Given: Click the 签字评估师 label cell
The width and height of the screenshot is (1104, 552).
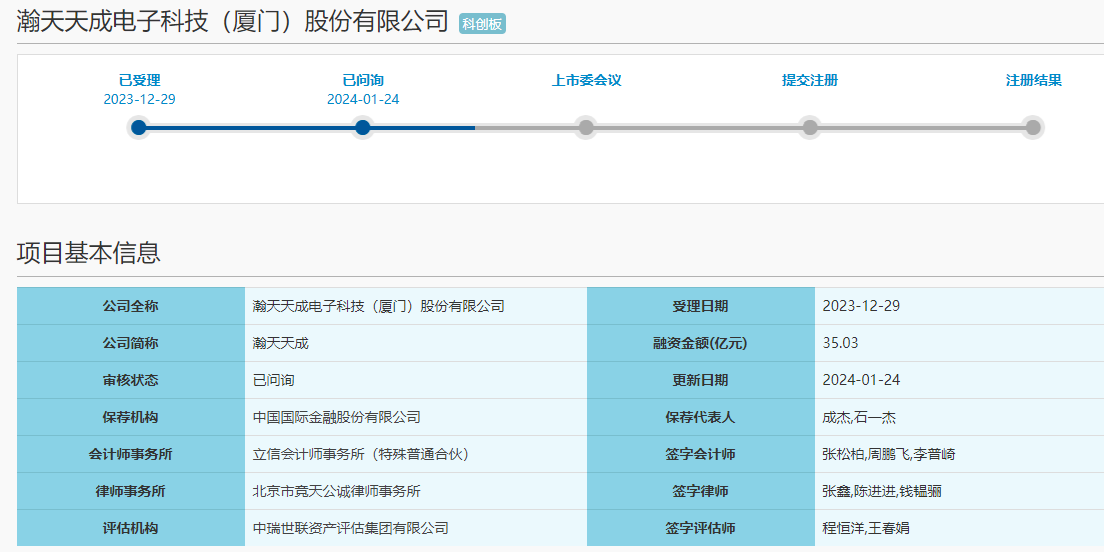Looking at the screenshot, I should coord(701,528).
